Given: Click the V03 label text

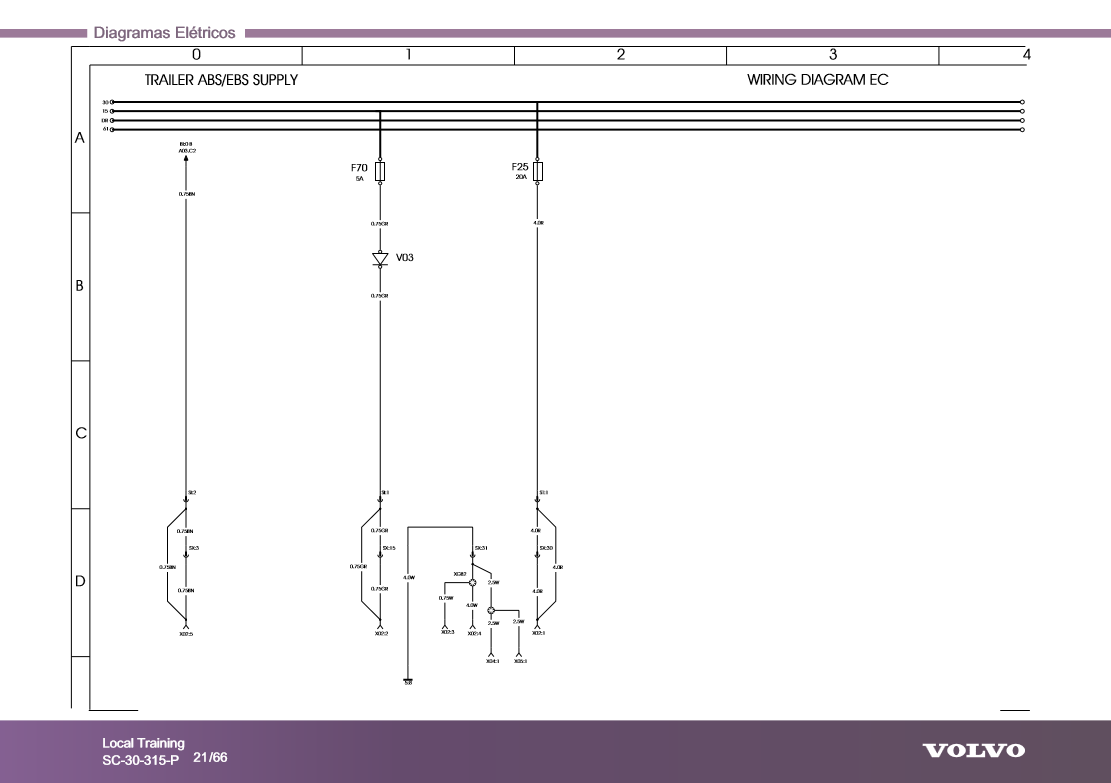Looking at the screenshot, I should click(x=405, y=258).
